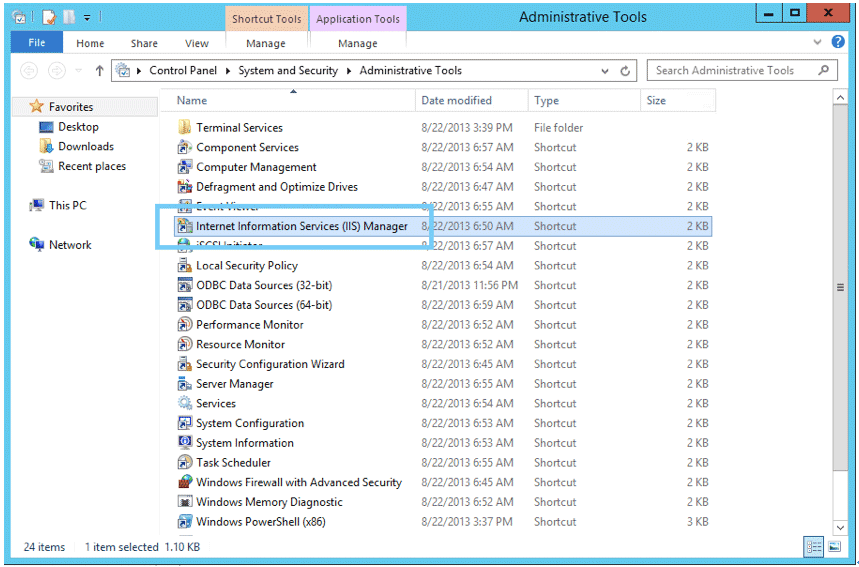The image size is (859, 567).
Task: Open the recent locations dropdown arrow
Action: pyautogui.click(x=78, y=71)
